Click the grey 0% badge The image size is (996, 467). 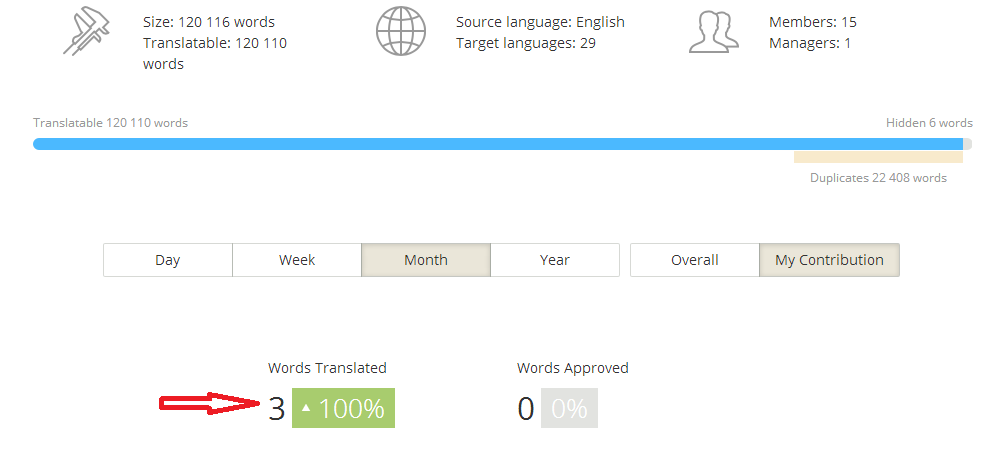(x=569, y=408)
